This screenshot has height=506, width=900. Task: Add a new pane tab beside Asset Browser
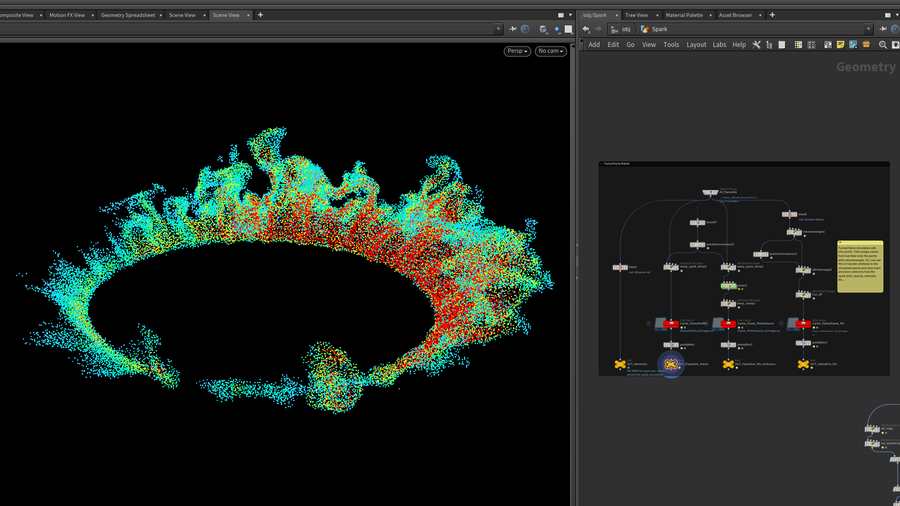774,15
